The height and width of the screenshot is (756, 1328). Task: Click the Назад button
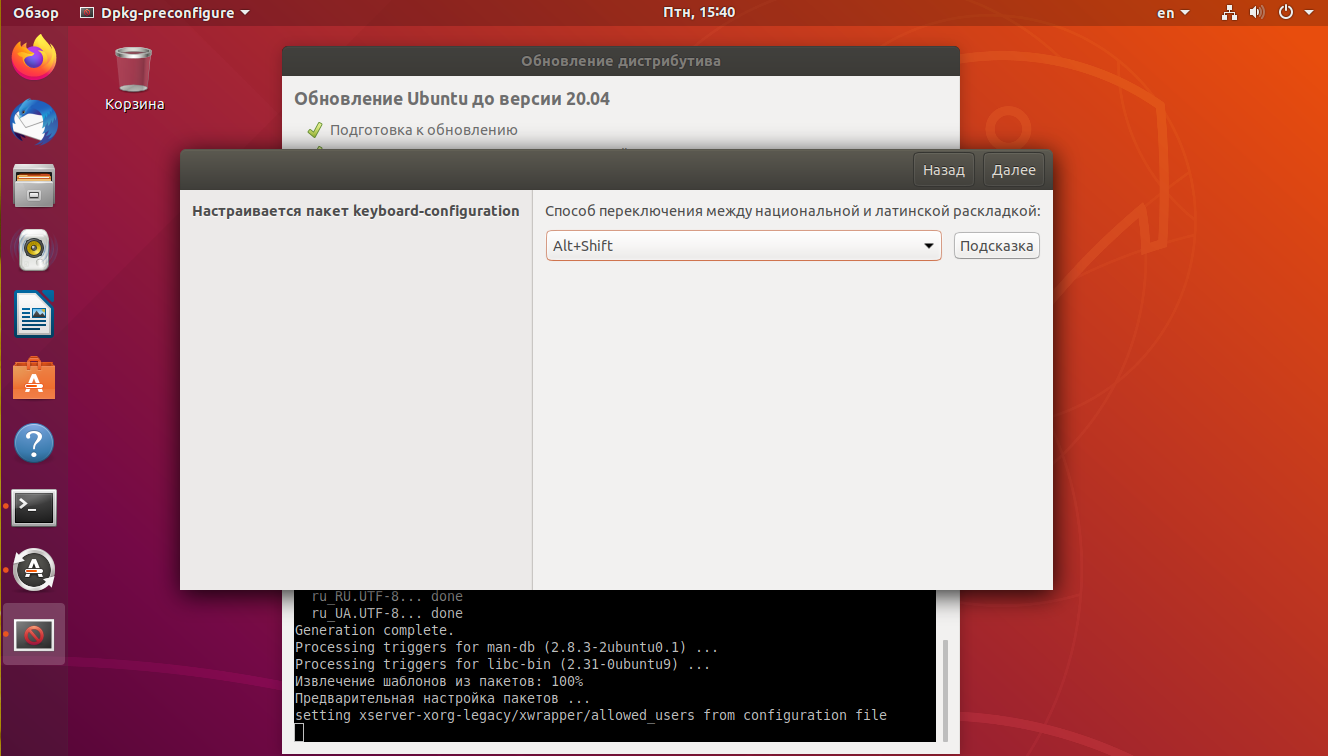point(943,170)
